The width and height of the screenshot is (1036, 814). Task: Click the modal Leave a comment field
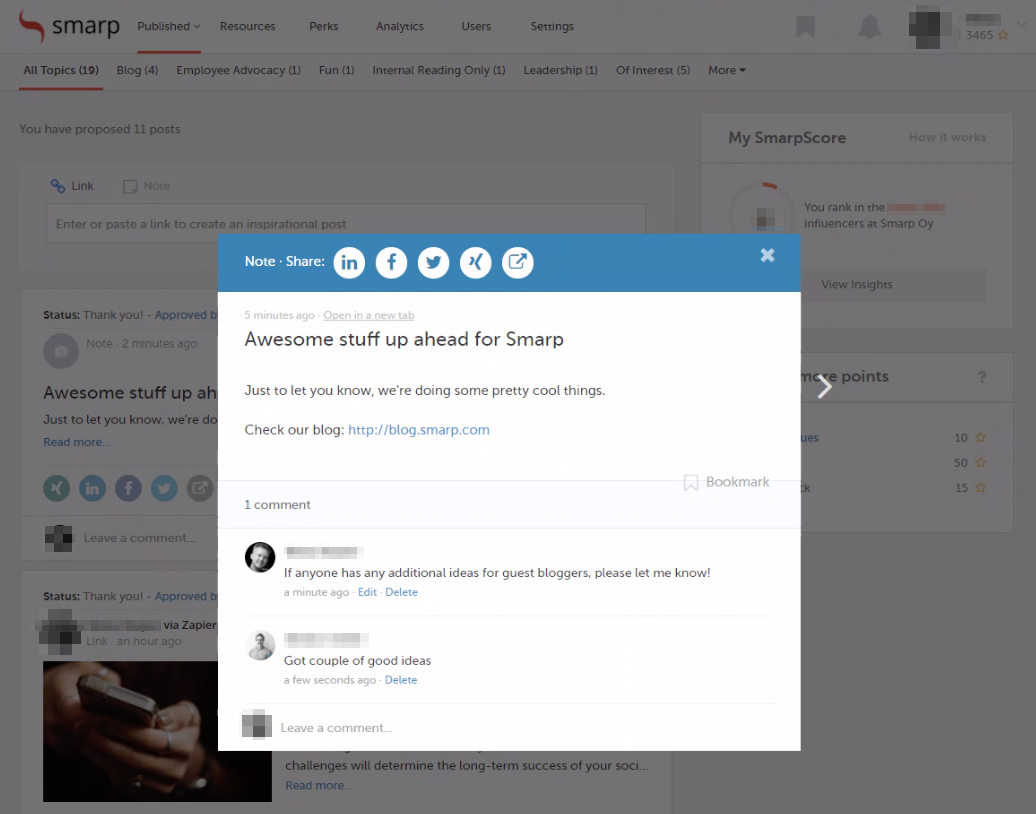[509, 727]
